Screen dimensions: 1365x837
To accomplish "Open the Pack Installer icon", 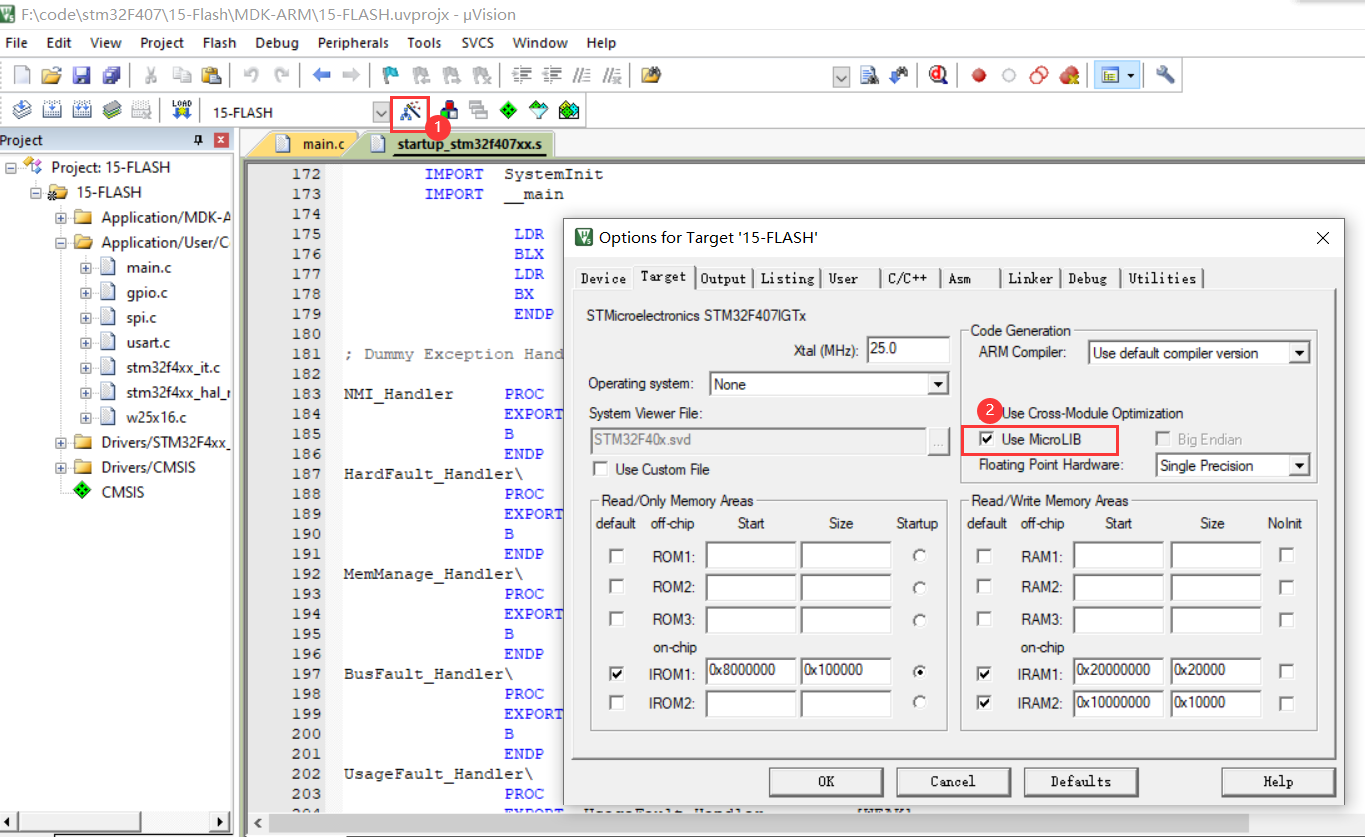I will point(569,110).
